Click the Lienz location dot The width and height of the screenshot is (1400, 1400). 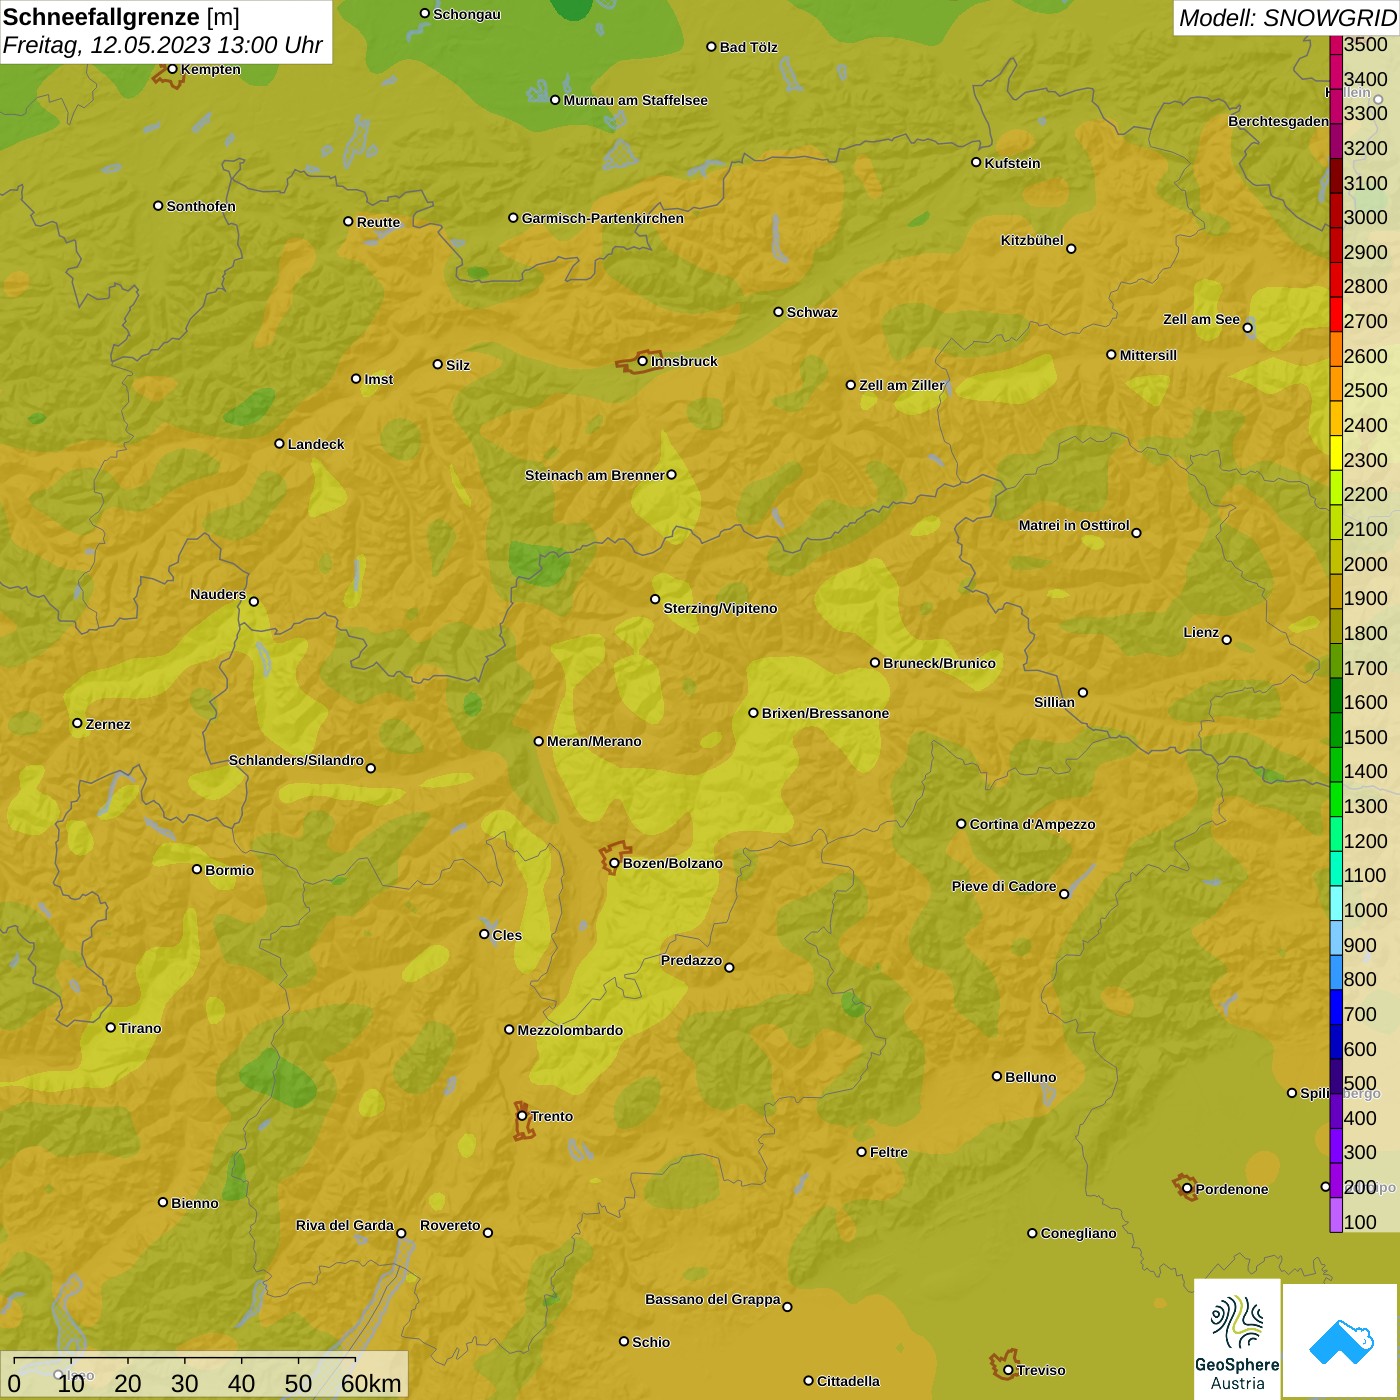(x=1227, y=639)
